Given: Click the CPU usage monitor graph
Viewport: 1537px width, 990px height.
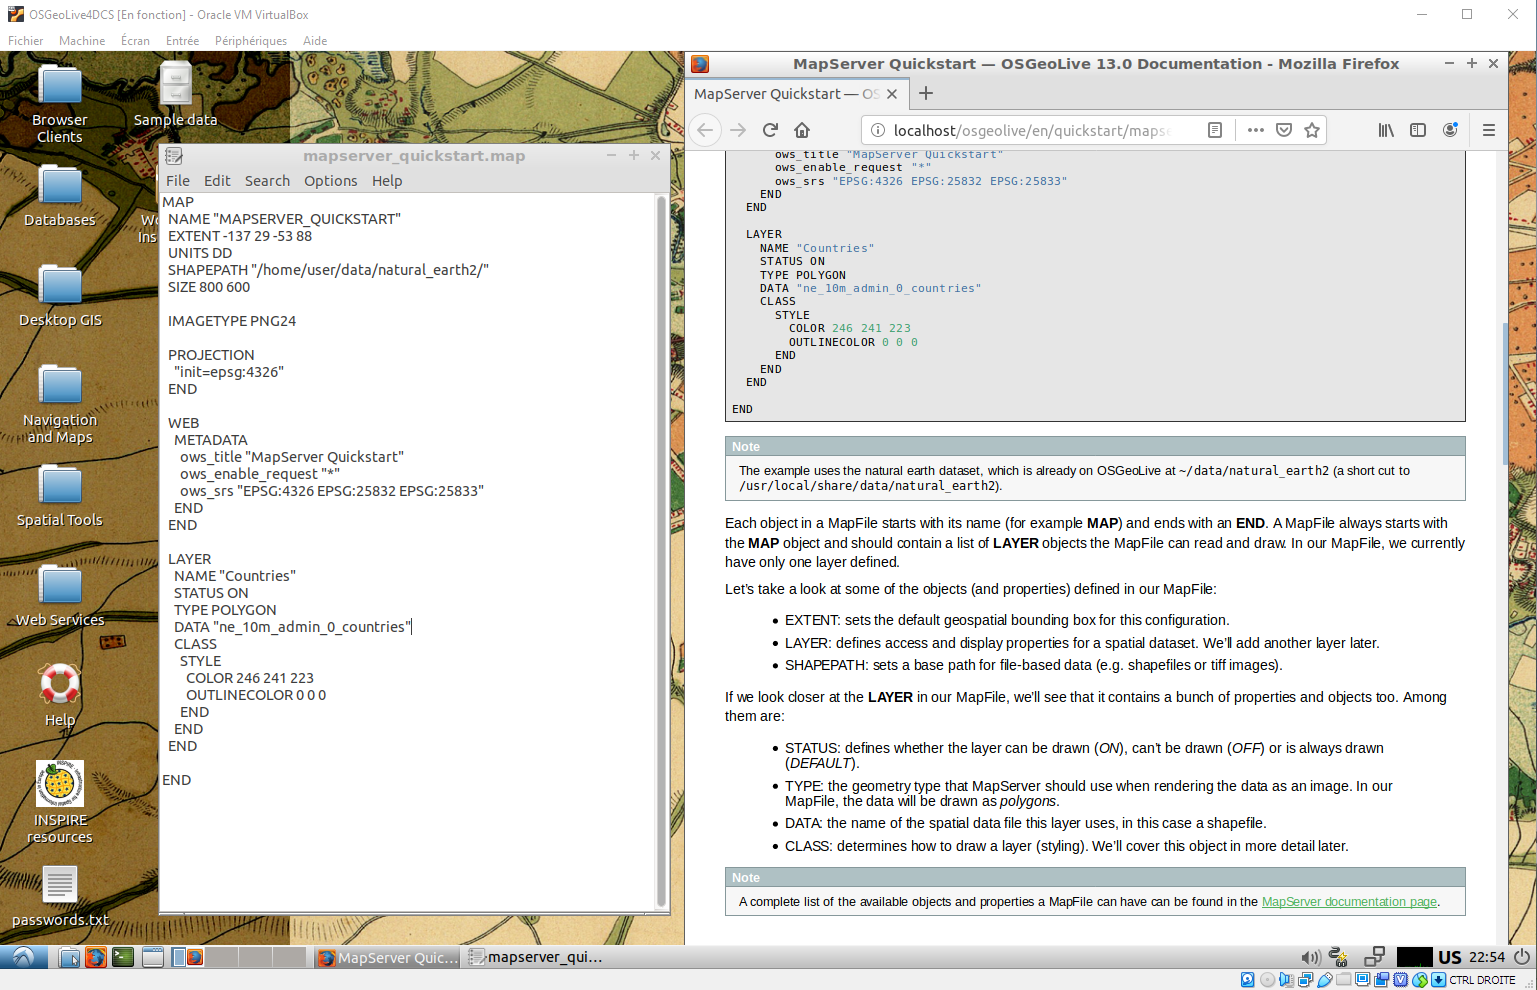Looking at the screenshot, I should [x=1414, y=957].
